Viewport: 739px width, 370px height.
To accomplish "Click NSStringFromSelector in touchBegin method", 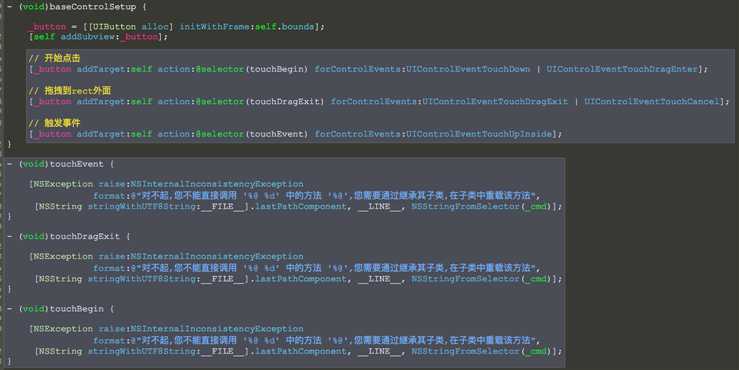I will pyautogui.click(x=465, y=351).
